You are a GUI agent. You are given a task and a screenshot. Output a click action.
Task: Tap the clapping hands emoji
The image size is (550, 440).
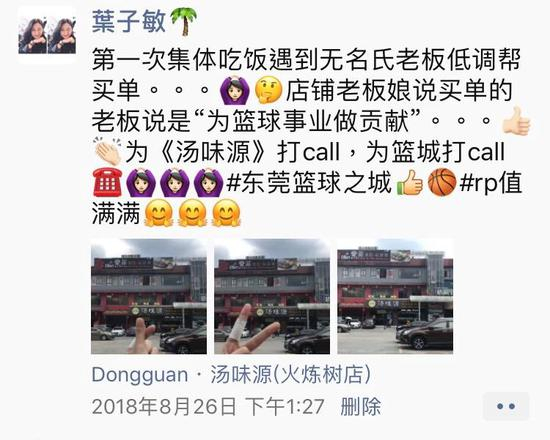click(x=108, y=152)
